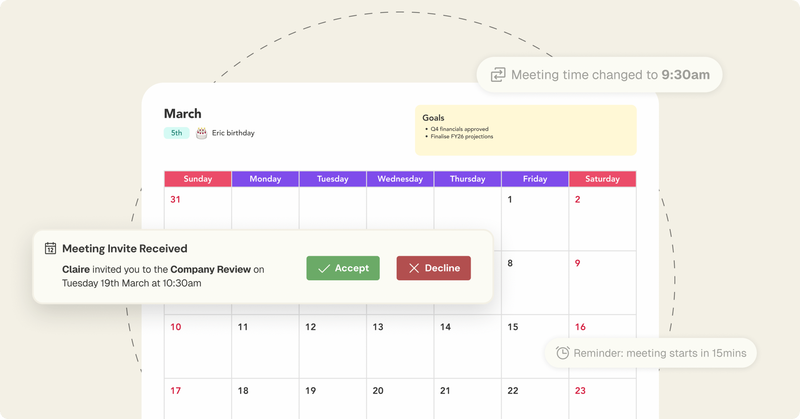
Task: Decline the Company Review meeting invite
Action: pyautogui.click(x=434, y=268)
